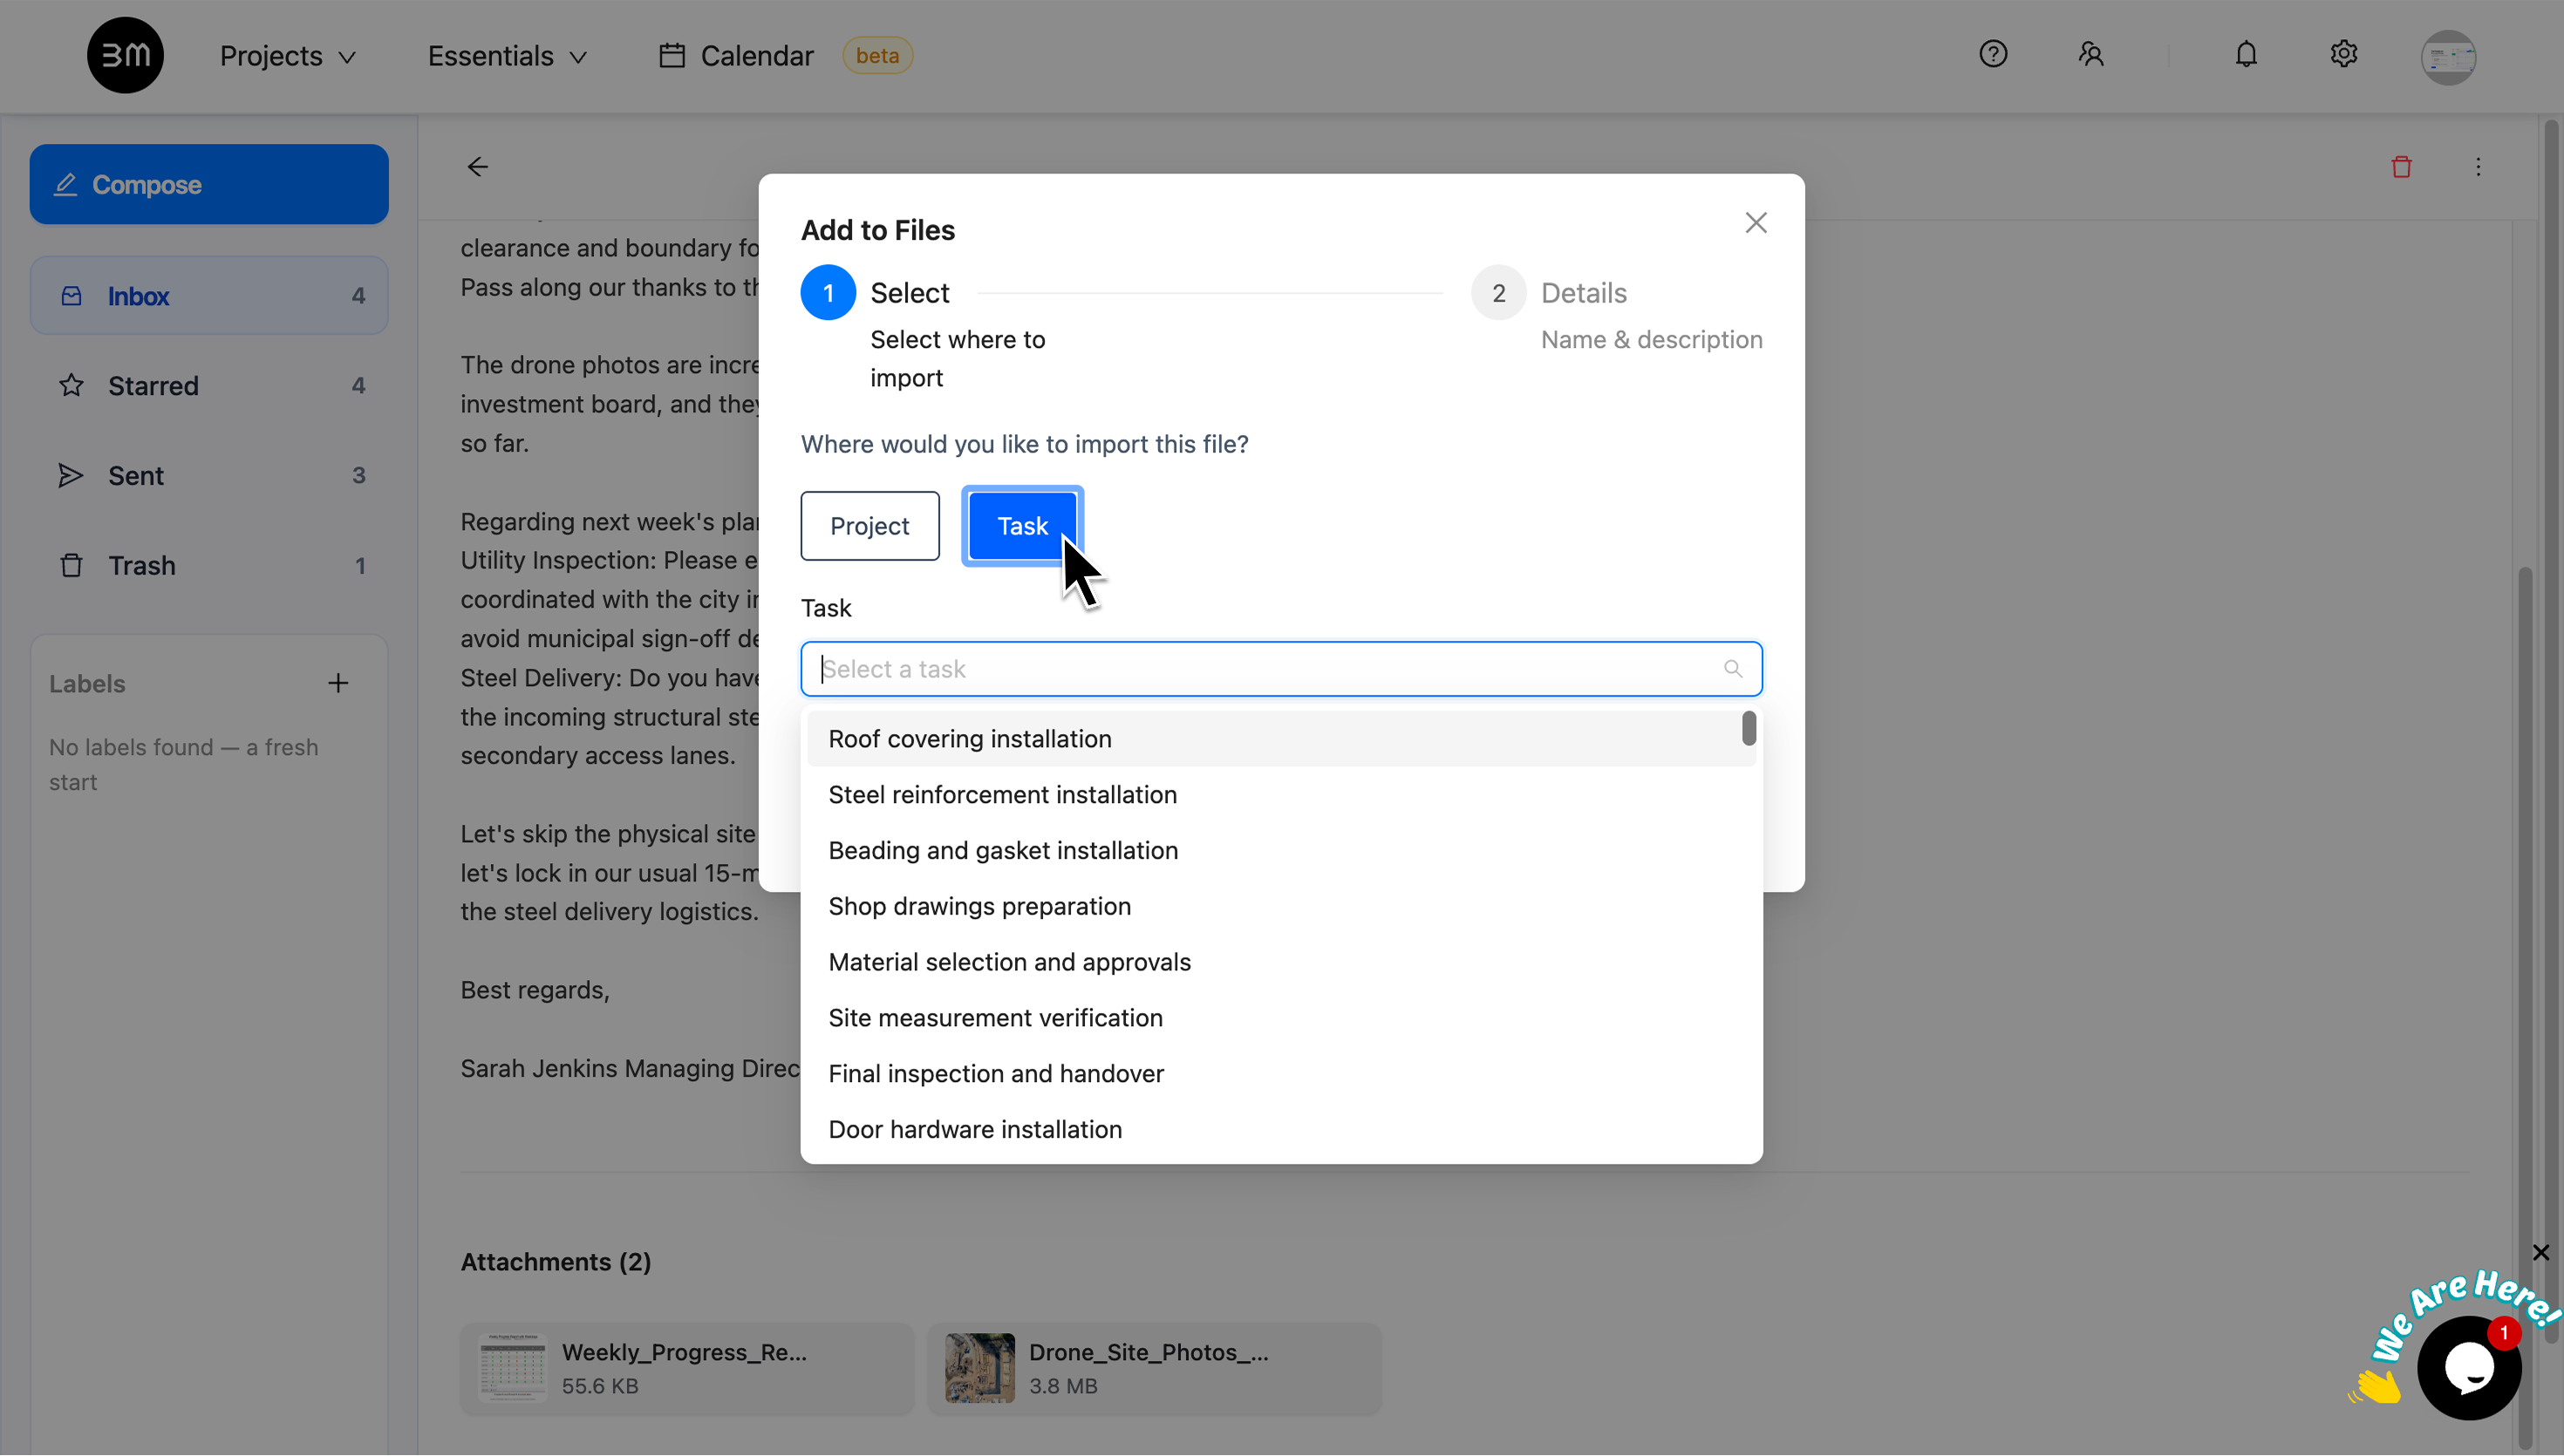Add a new label with plus icon
The image size is (2564, 1456).
(338, 683)
